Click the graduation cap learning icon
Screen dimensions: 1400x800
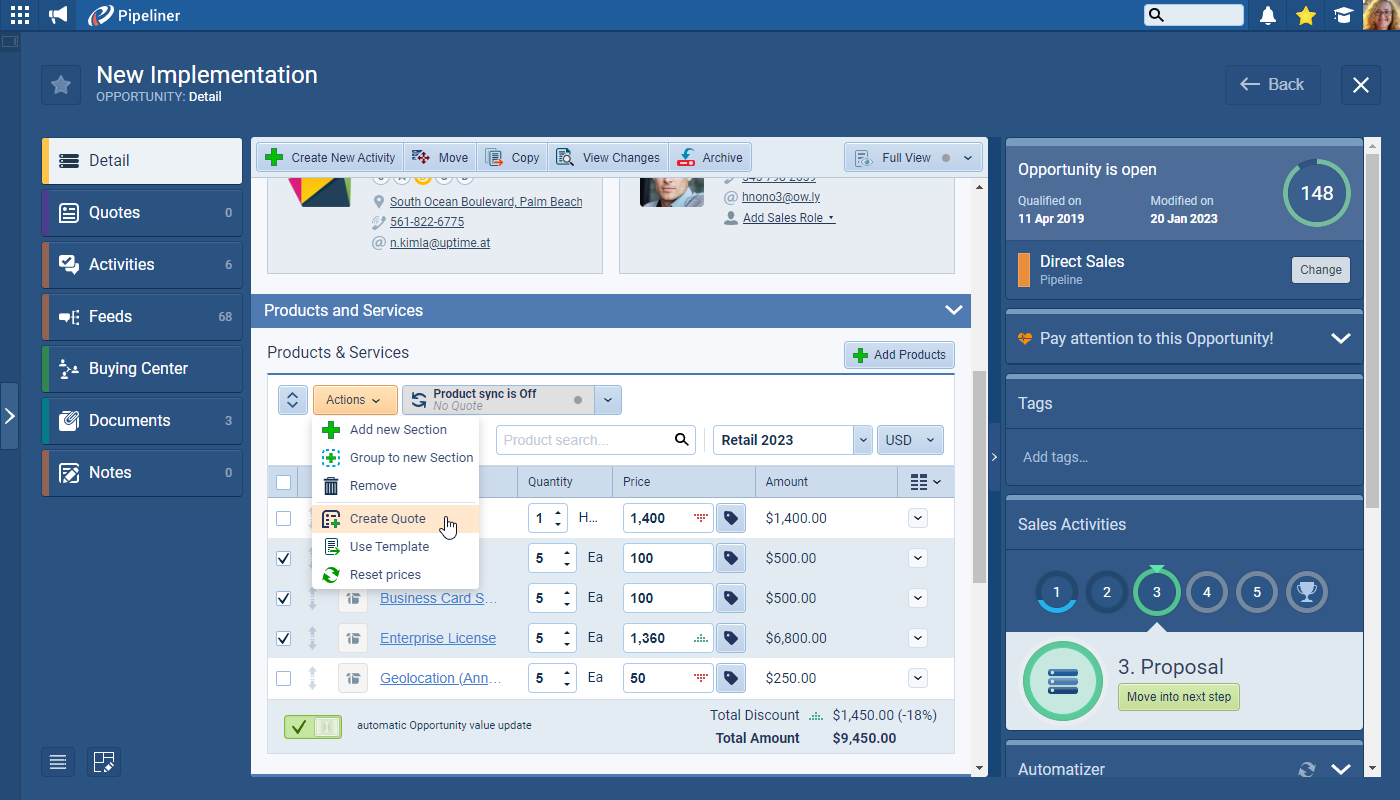pyautogui.click(x=1343, y=15)
